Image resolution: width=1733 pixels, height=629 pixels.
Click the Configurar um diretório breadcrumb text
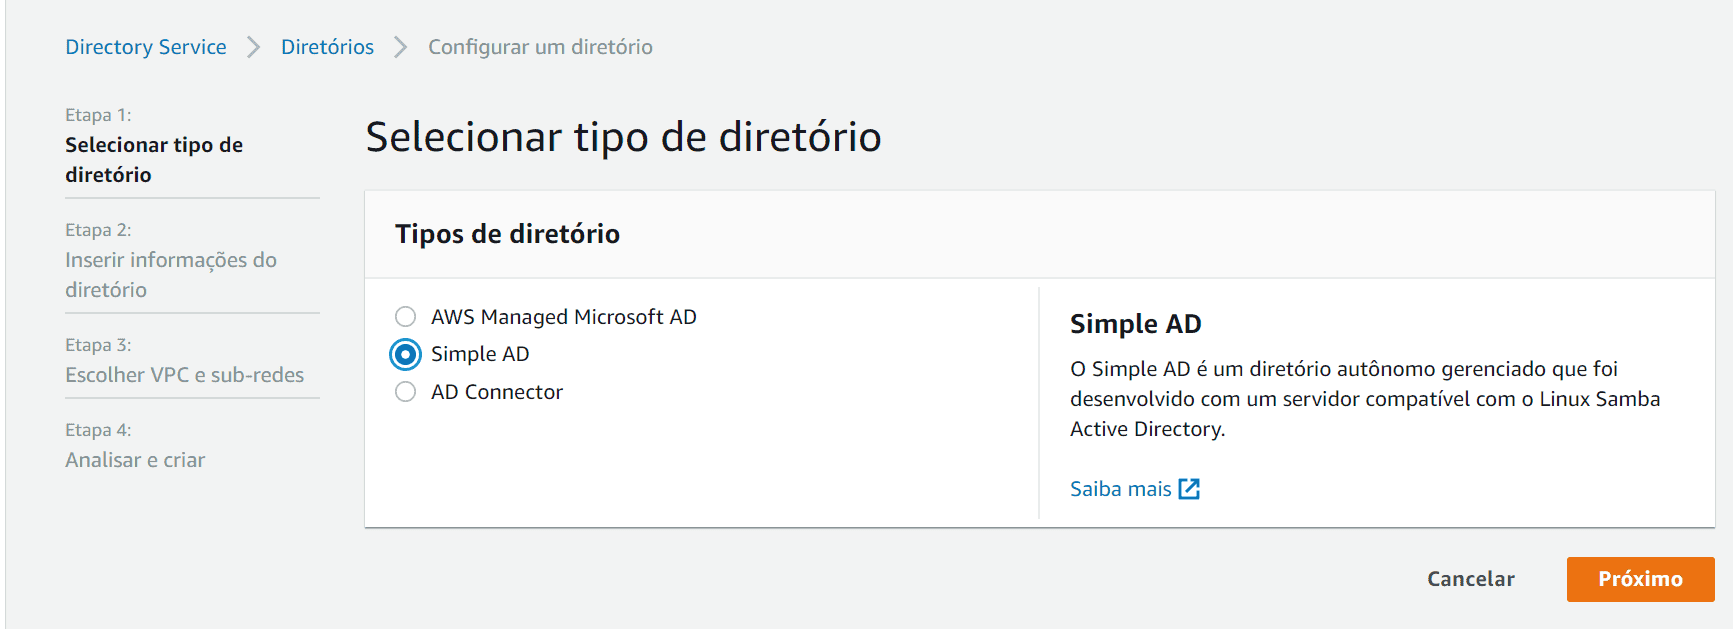click(x=539, y=46)
